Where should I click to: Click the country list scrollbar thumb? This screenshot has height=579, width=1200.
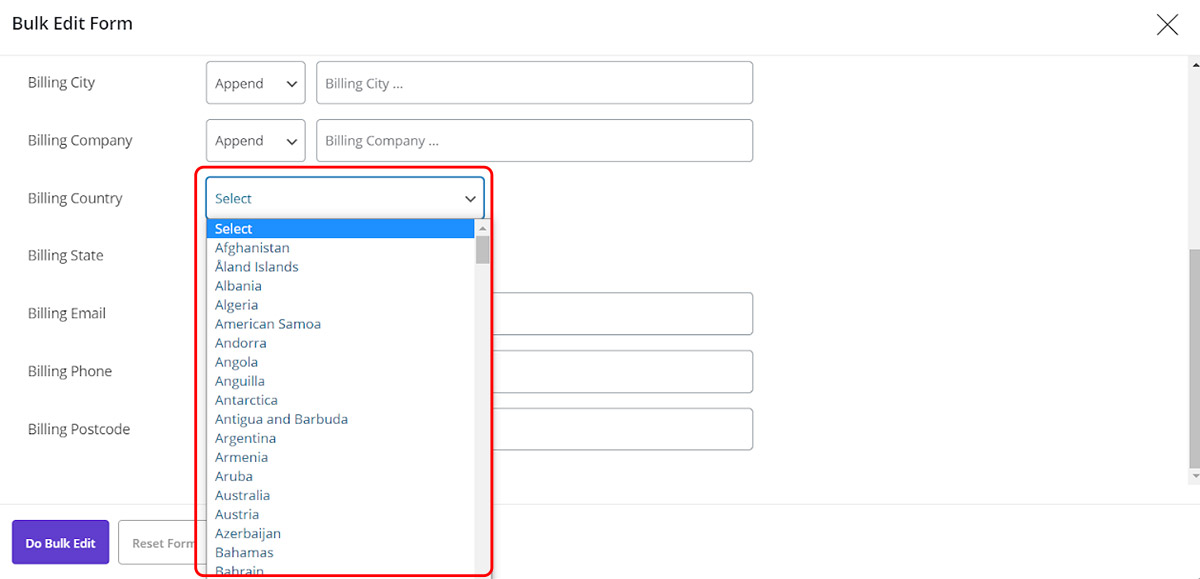[x=483, y=250]
